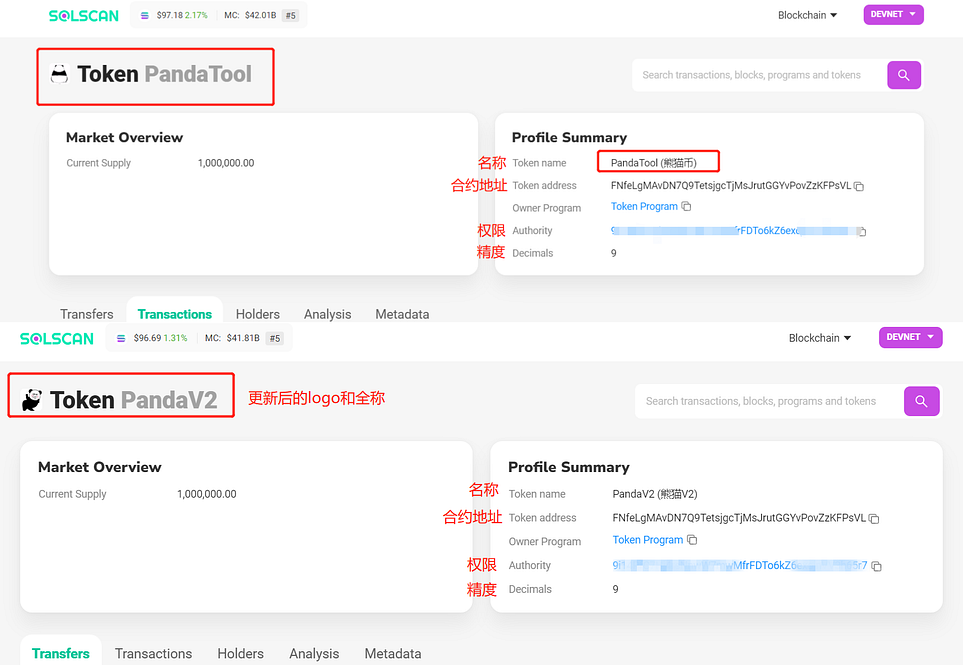This screenshot has height=665, width=963.
Task: Copy the Authority address in PandaV2 summary
Action: click(x=876, y=566)
